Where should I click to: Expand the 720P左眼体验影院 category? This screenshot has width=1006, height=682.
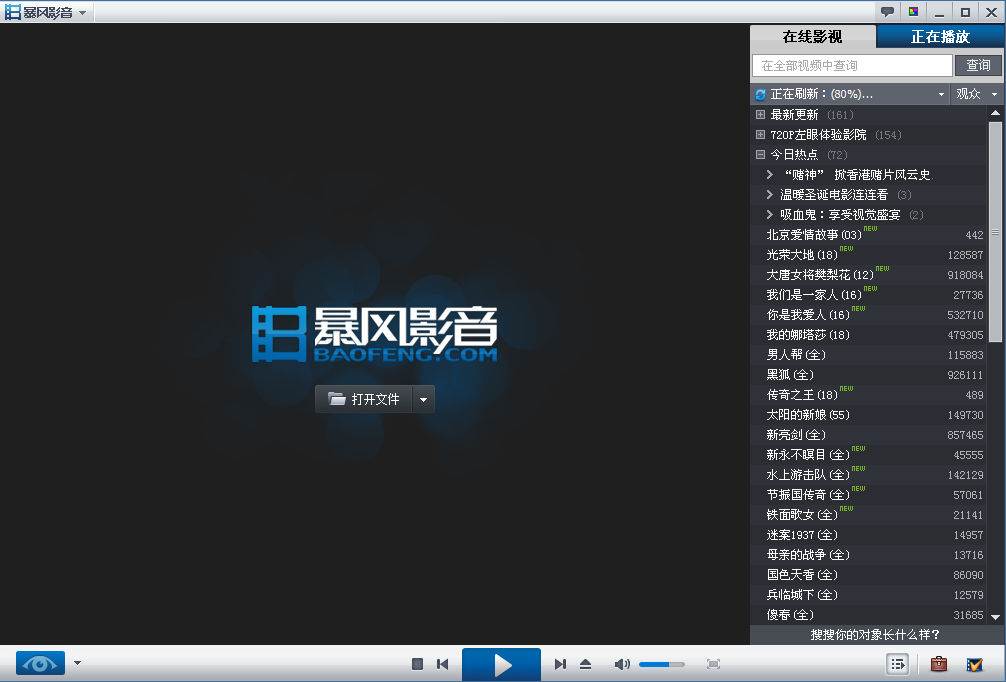point(760,135)
